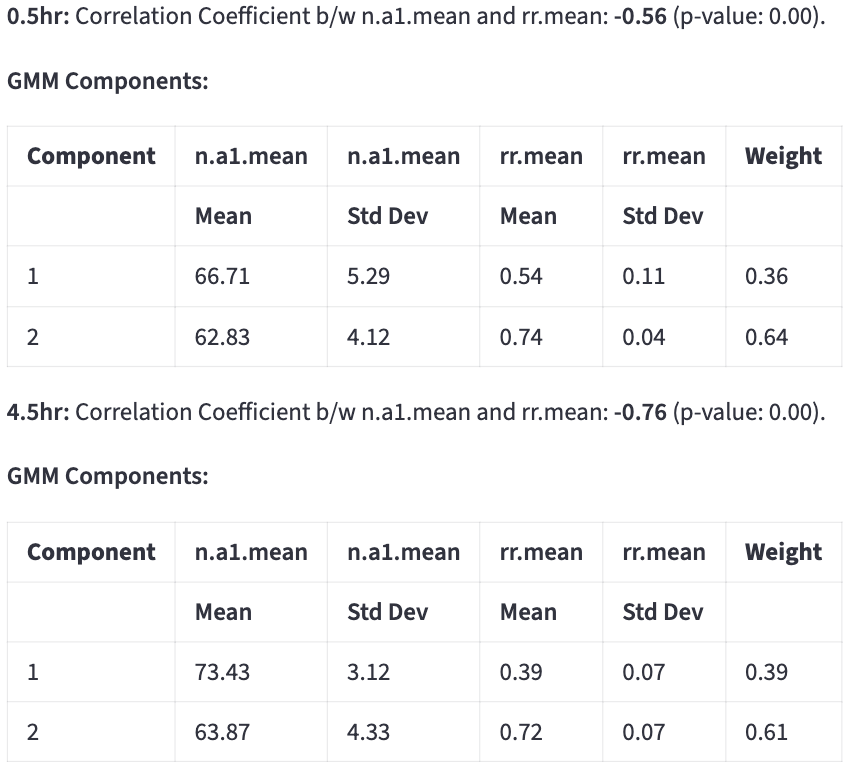
Task: Click the rr.mean value 0.72
Action: [x=521, y=732]
